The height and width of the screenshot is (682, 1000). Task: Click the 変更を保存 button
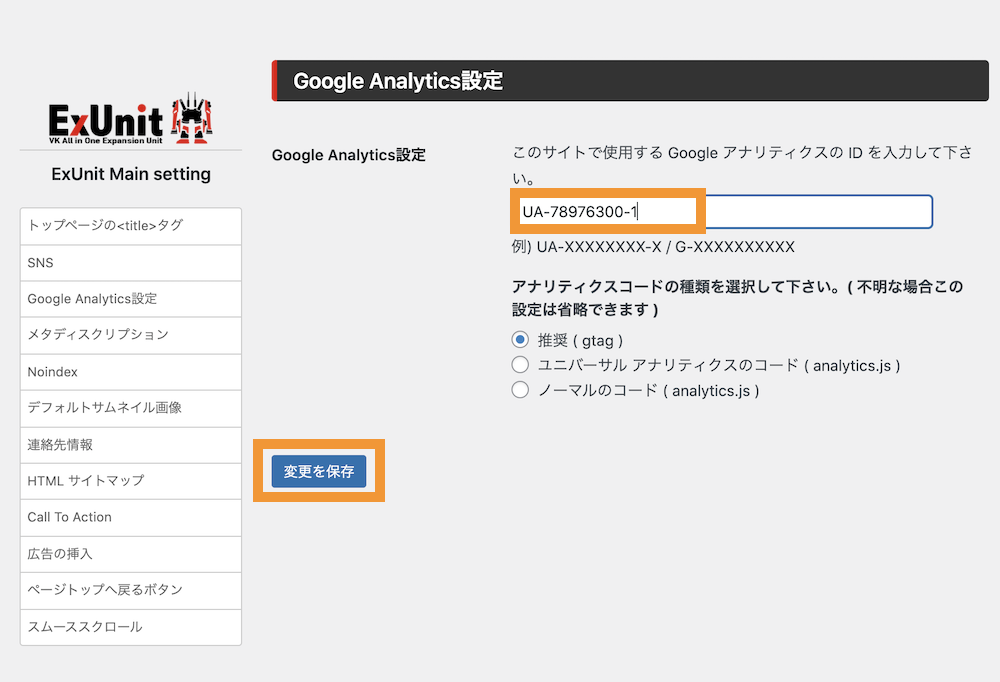coord(319,471)
